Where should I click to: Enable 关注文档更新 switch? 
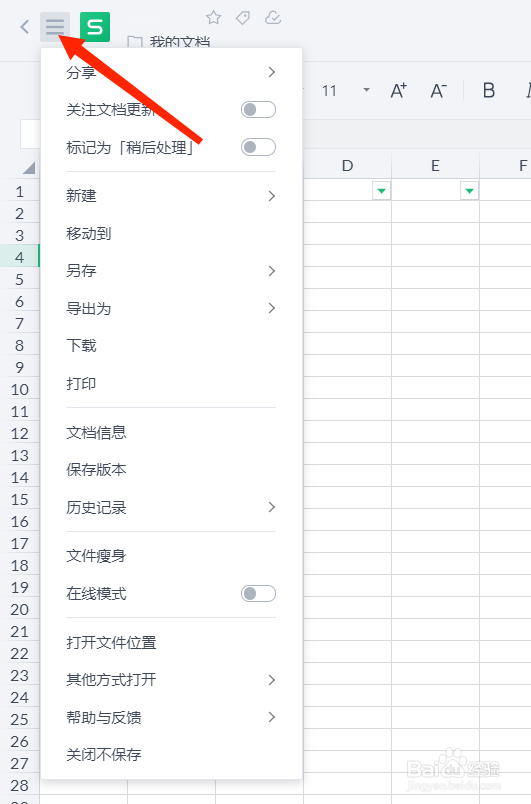(x=258, y=109)
